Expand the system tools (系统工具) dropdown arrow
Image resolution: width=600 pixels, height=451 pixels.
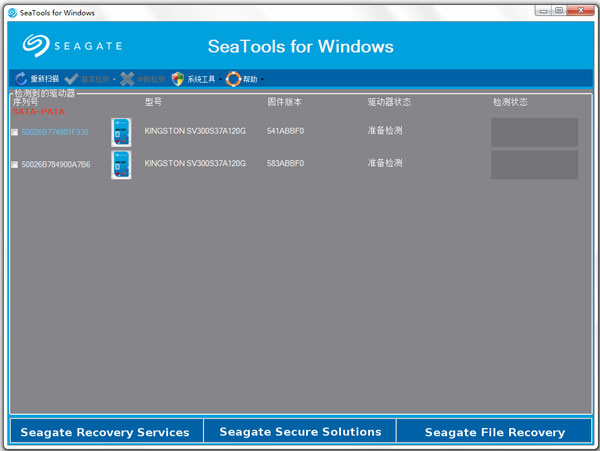219,80
